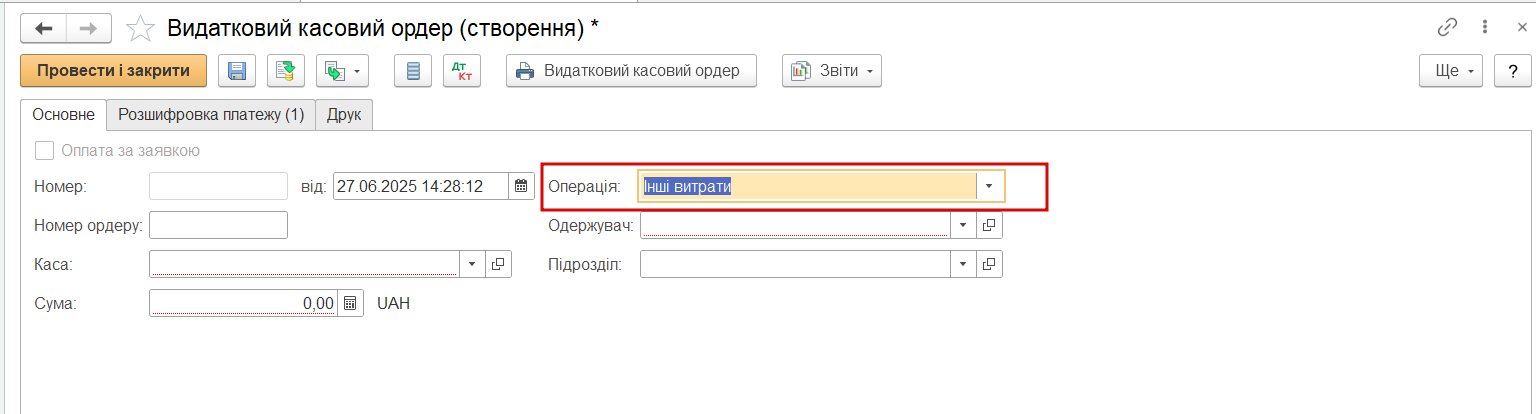
Task: Open the Звіти reports dropdown
Action: [832, 71]
